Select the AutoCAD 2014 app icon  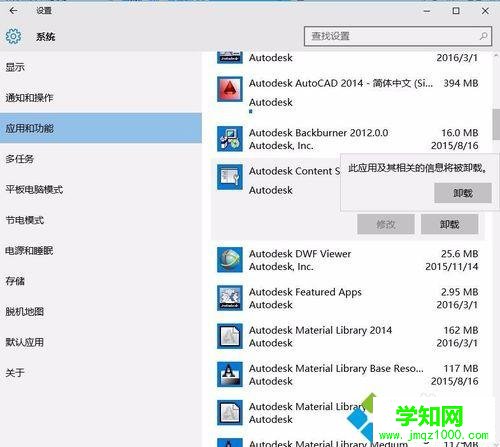click(x=230, y=89)
